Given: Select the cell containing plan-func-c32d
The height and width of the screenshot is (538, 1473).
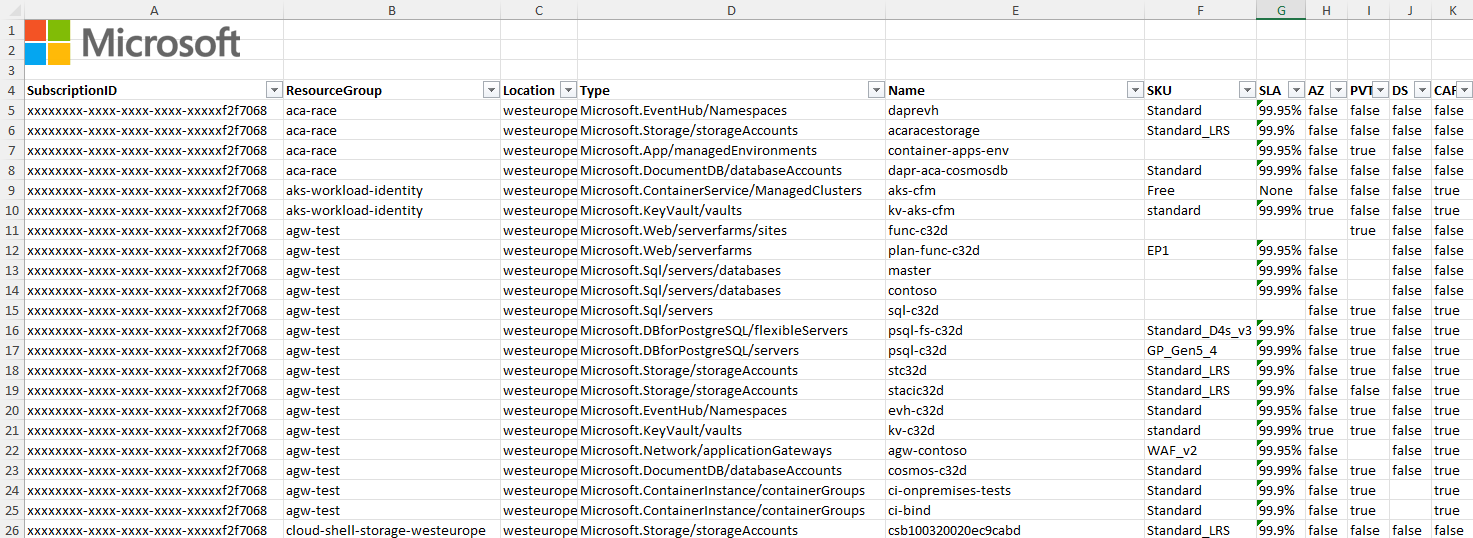Looking at the screenshot, I should coord(1015,250).
